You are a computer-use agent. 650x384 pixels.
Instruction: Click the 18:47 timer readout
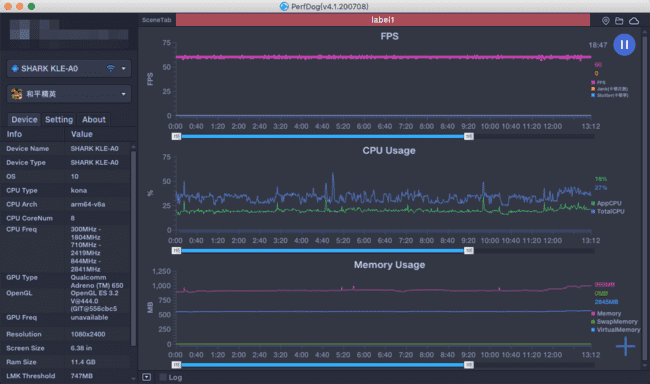pos(598,45)
